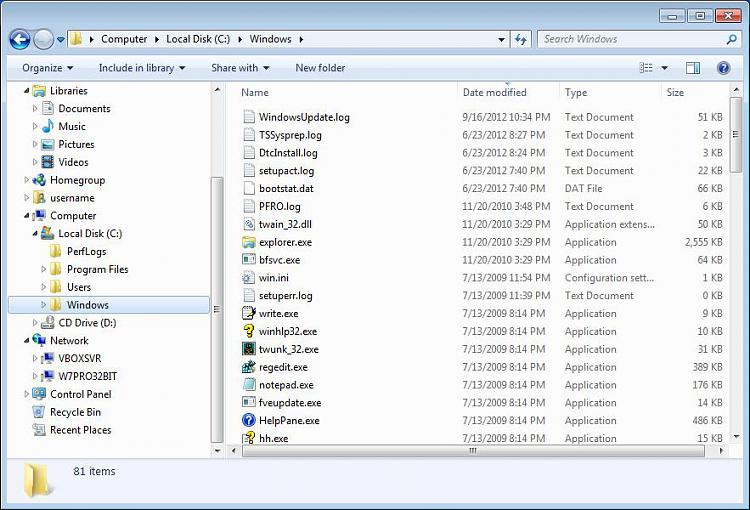Image resolution: width=750 pixels, height=510 pixels.
Task: Toggle the preview pane button
Action: pos(693,68)
